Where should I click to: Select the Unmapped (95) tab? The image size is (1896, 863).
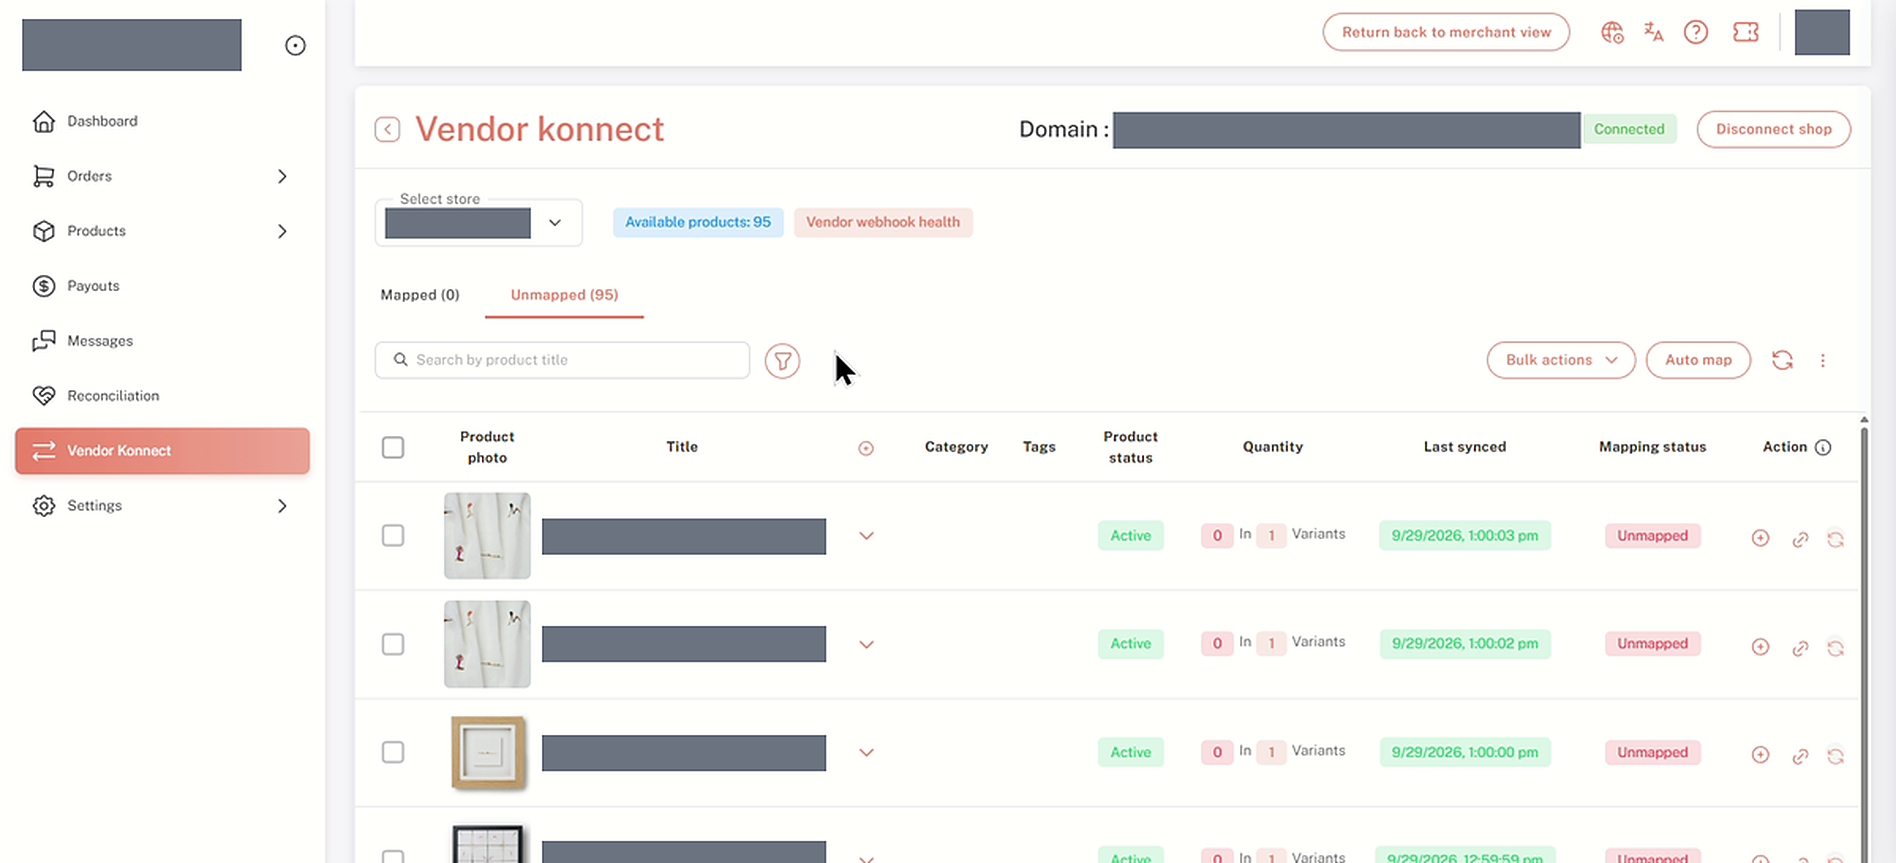(x=564, y=295)
